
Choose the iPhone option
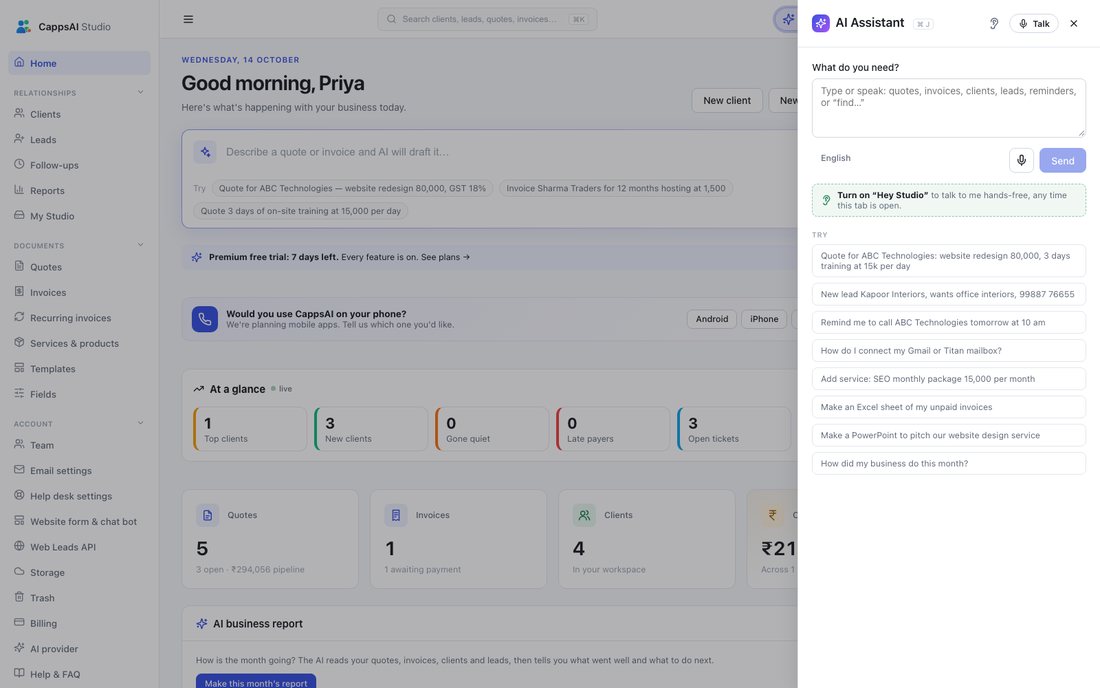764,319
